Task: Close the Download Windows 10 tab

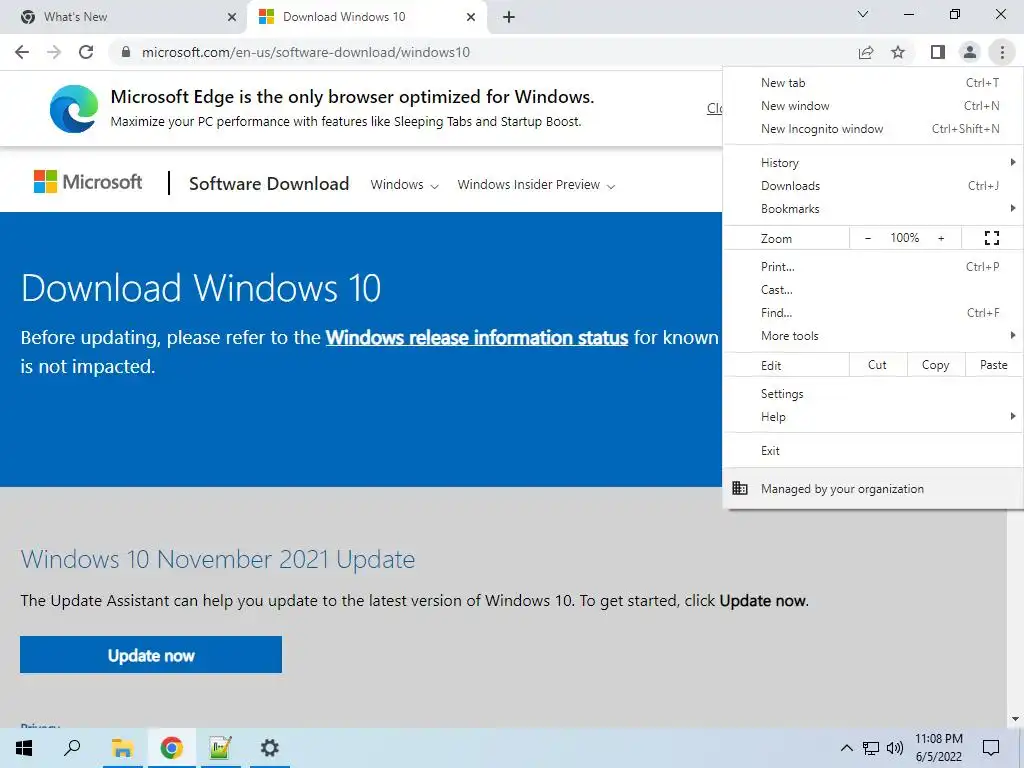Action: click(x=471, y=17)
